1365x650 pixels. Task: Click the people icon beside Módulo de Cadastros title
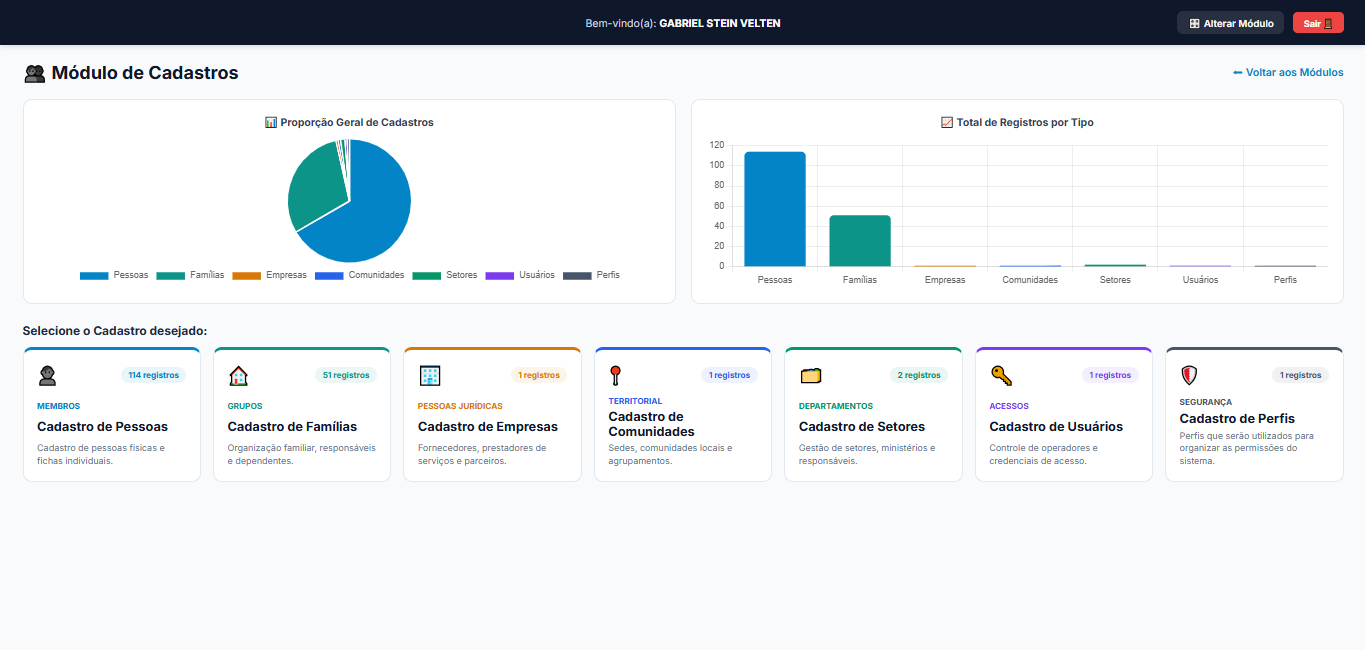[x=35, y=73]
